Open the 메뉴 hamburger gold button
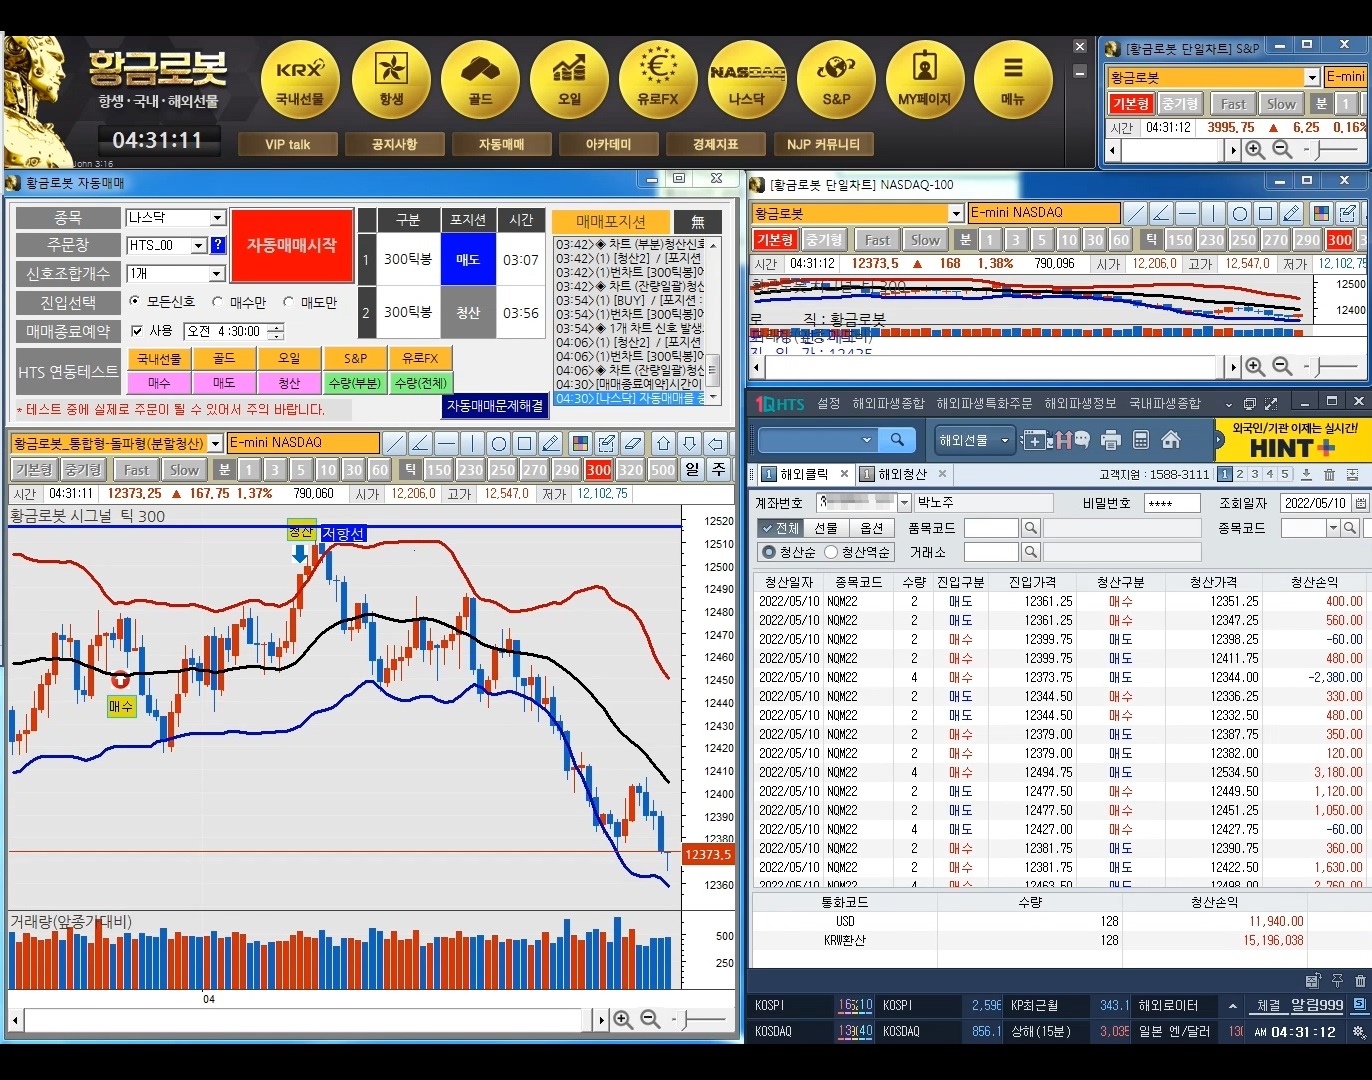The width and height of the screenshot is (1372, 1080). [x=1013, y=80]
